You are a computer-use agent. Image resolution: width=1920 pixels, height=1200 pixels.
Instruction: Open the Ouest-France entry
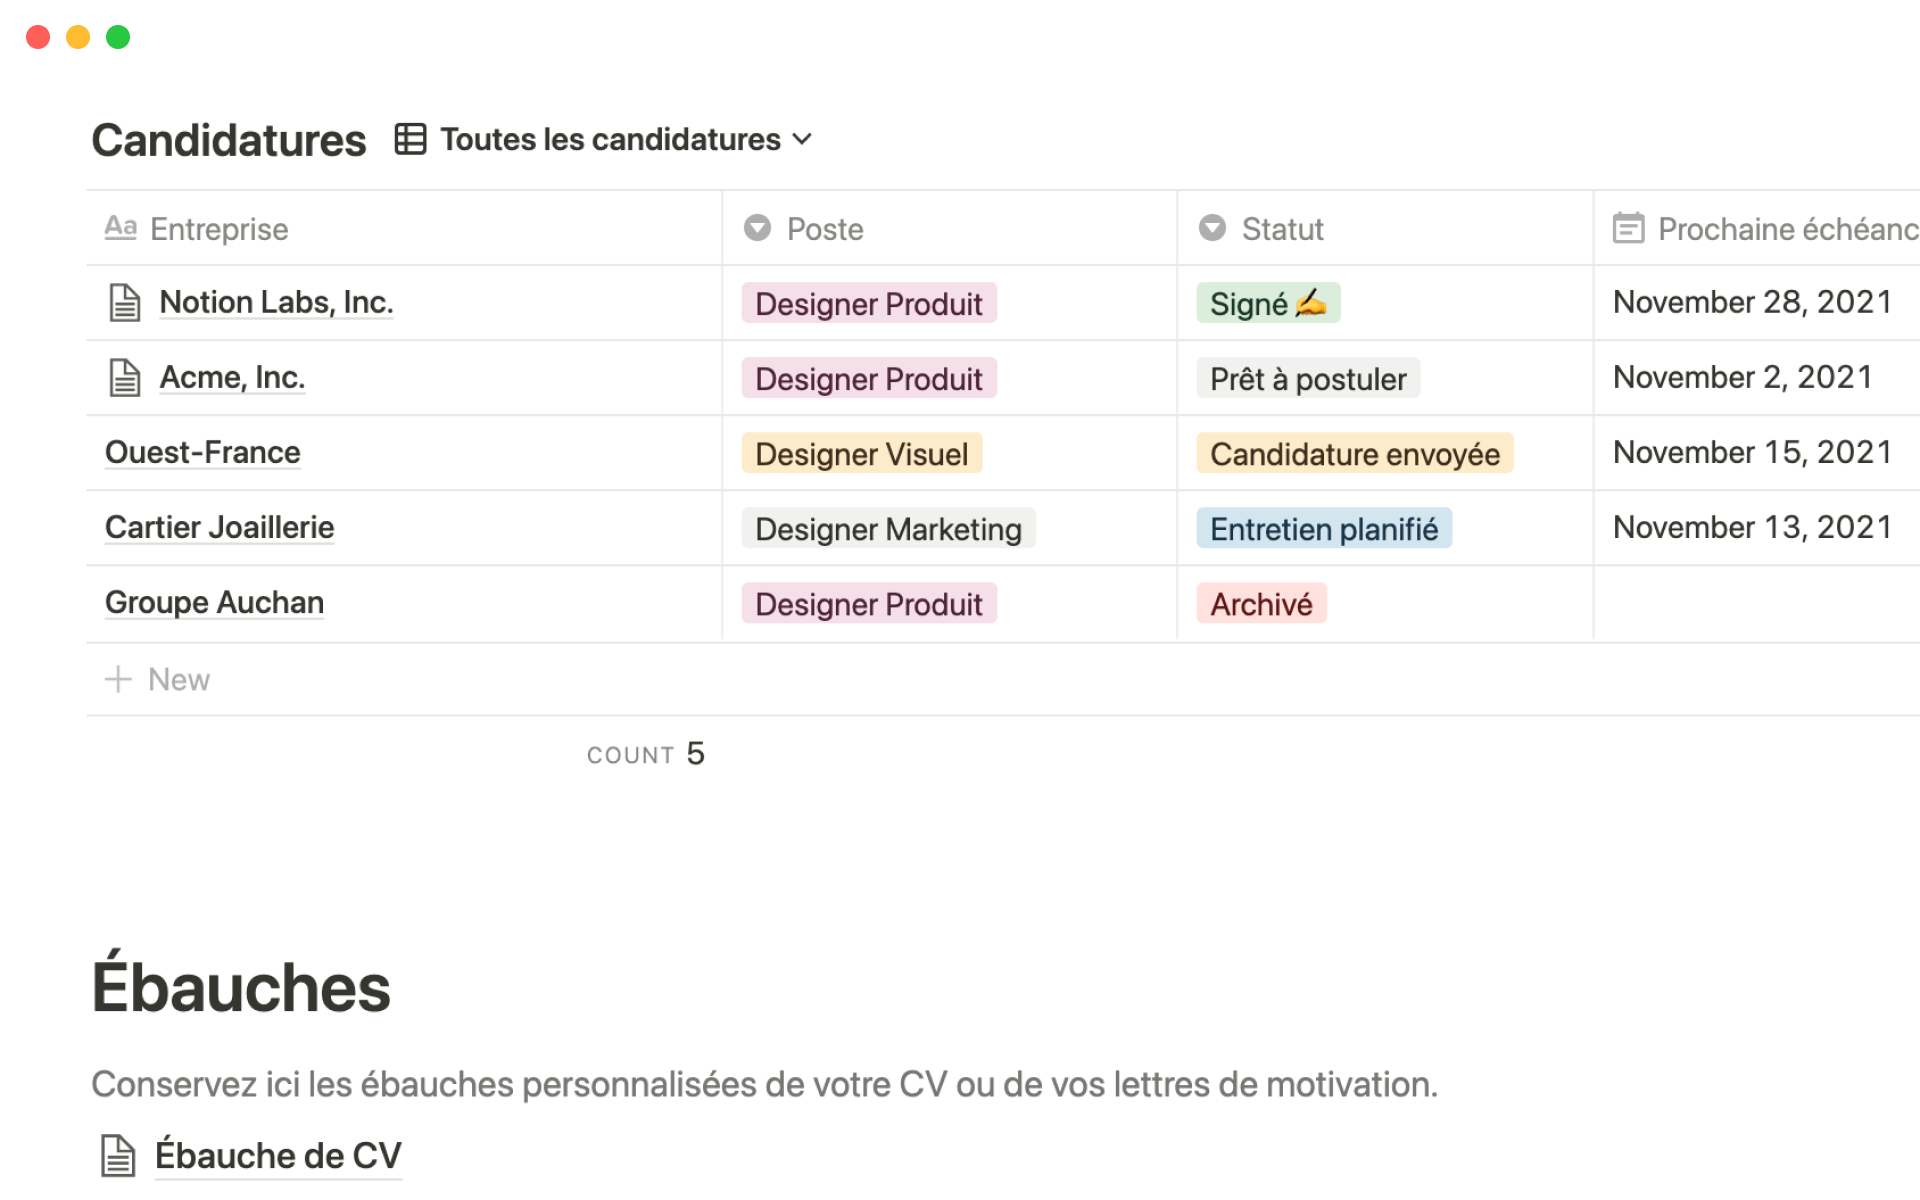(x=203, y=452)
